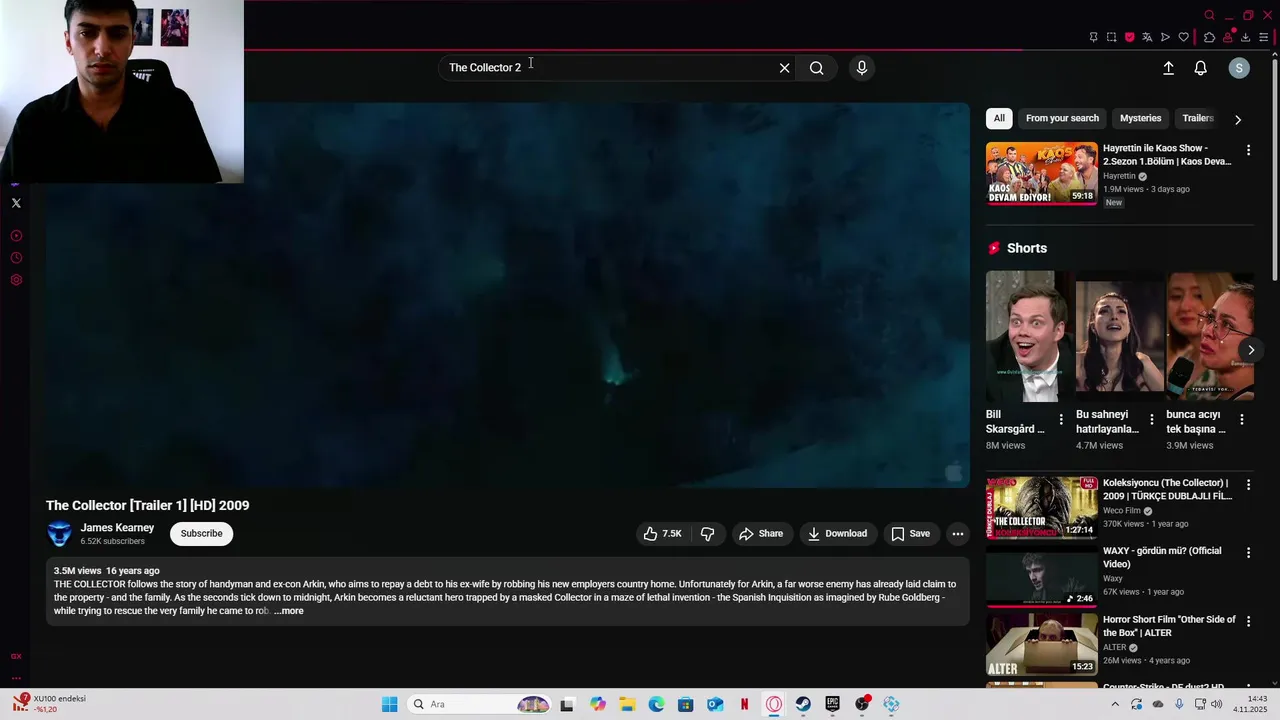The width and height of the screenshot is (1280, 720).
Task: Open the GX icon at the sidebar bottom
Action: [x=16, y=656]
